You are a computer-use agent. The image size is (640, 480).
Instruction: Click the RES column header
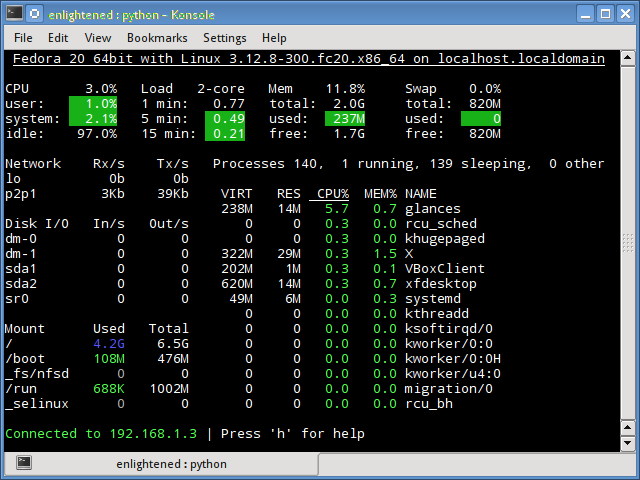click(x=289, y=194)
